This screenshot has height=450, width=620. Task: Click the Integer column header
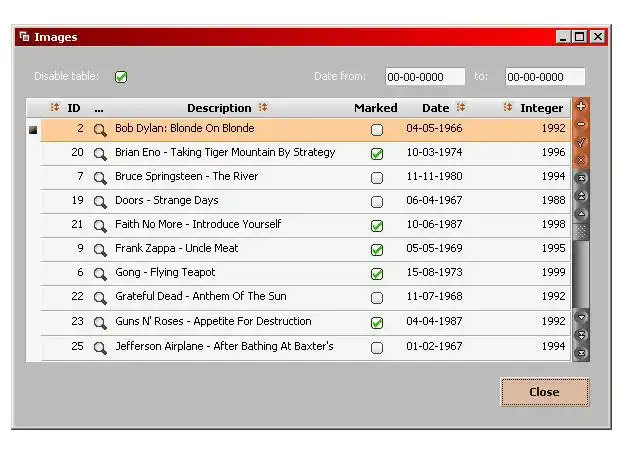541,108
